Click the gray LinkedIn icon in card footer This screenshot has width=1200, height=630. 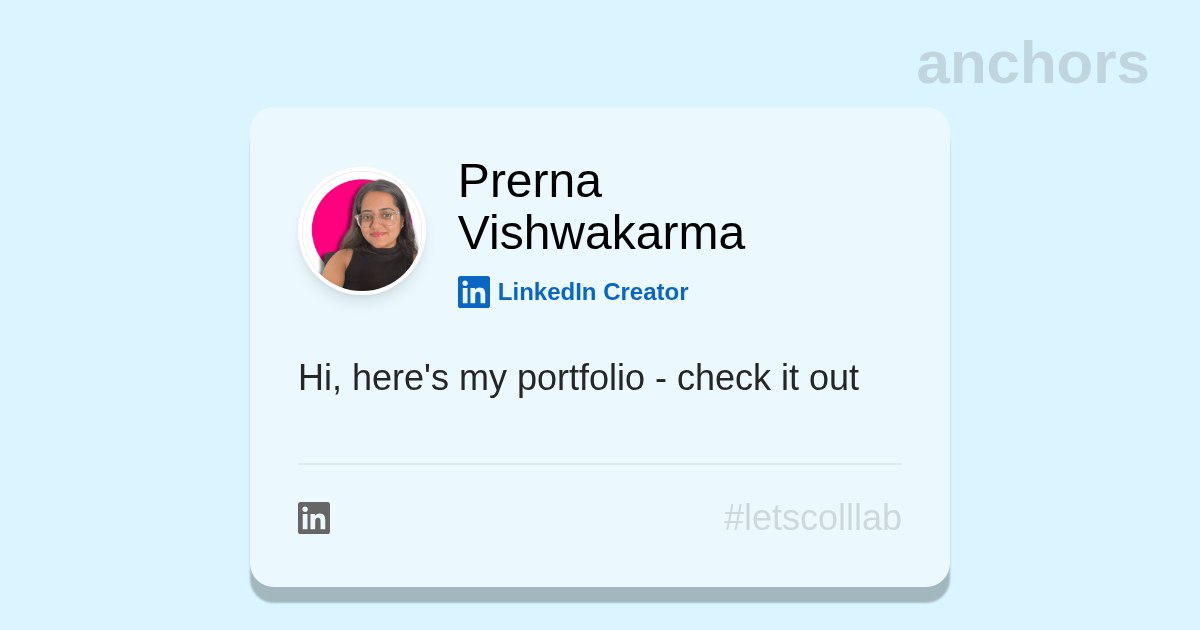(x=314, y=518)
